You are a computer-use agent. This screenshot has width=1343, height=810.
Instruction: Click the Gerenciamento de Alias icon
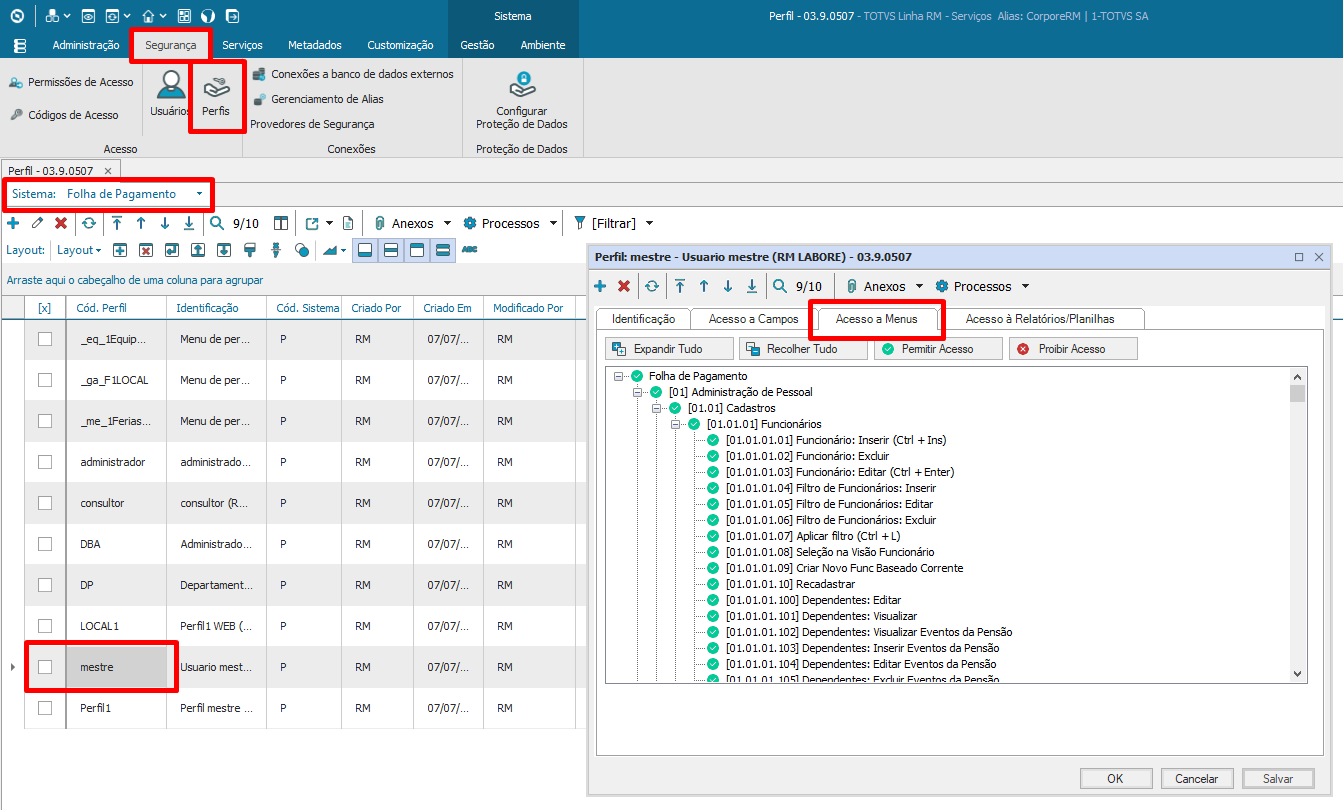(x=259, y=99)
